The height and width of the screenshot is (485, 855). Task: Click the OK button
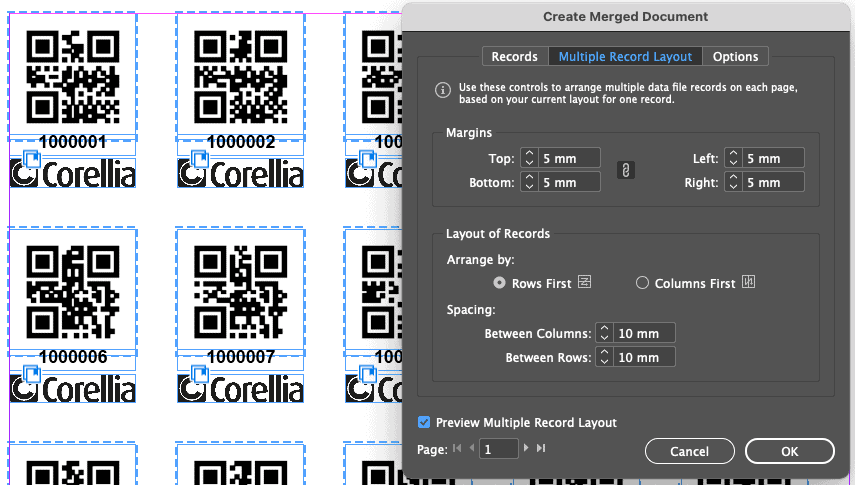pyautogui.click(x=790, y=451)
